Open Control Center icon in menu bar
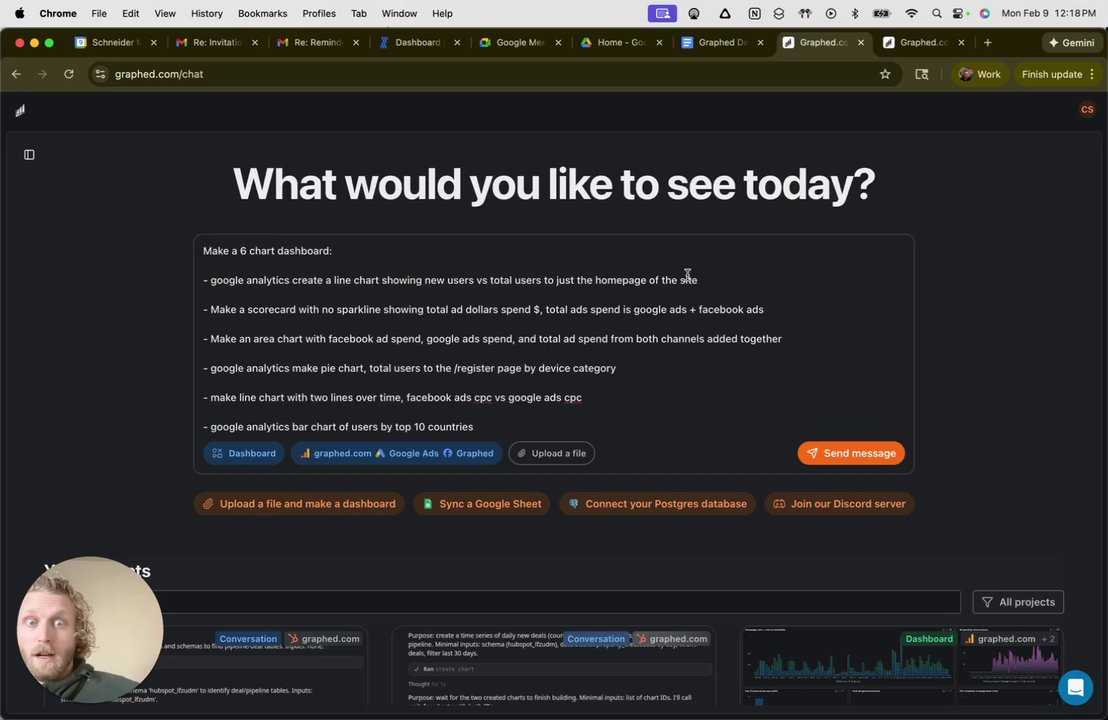 (x=958, y=13)
